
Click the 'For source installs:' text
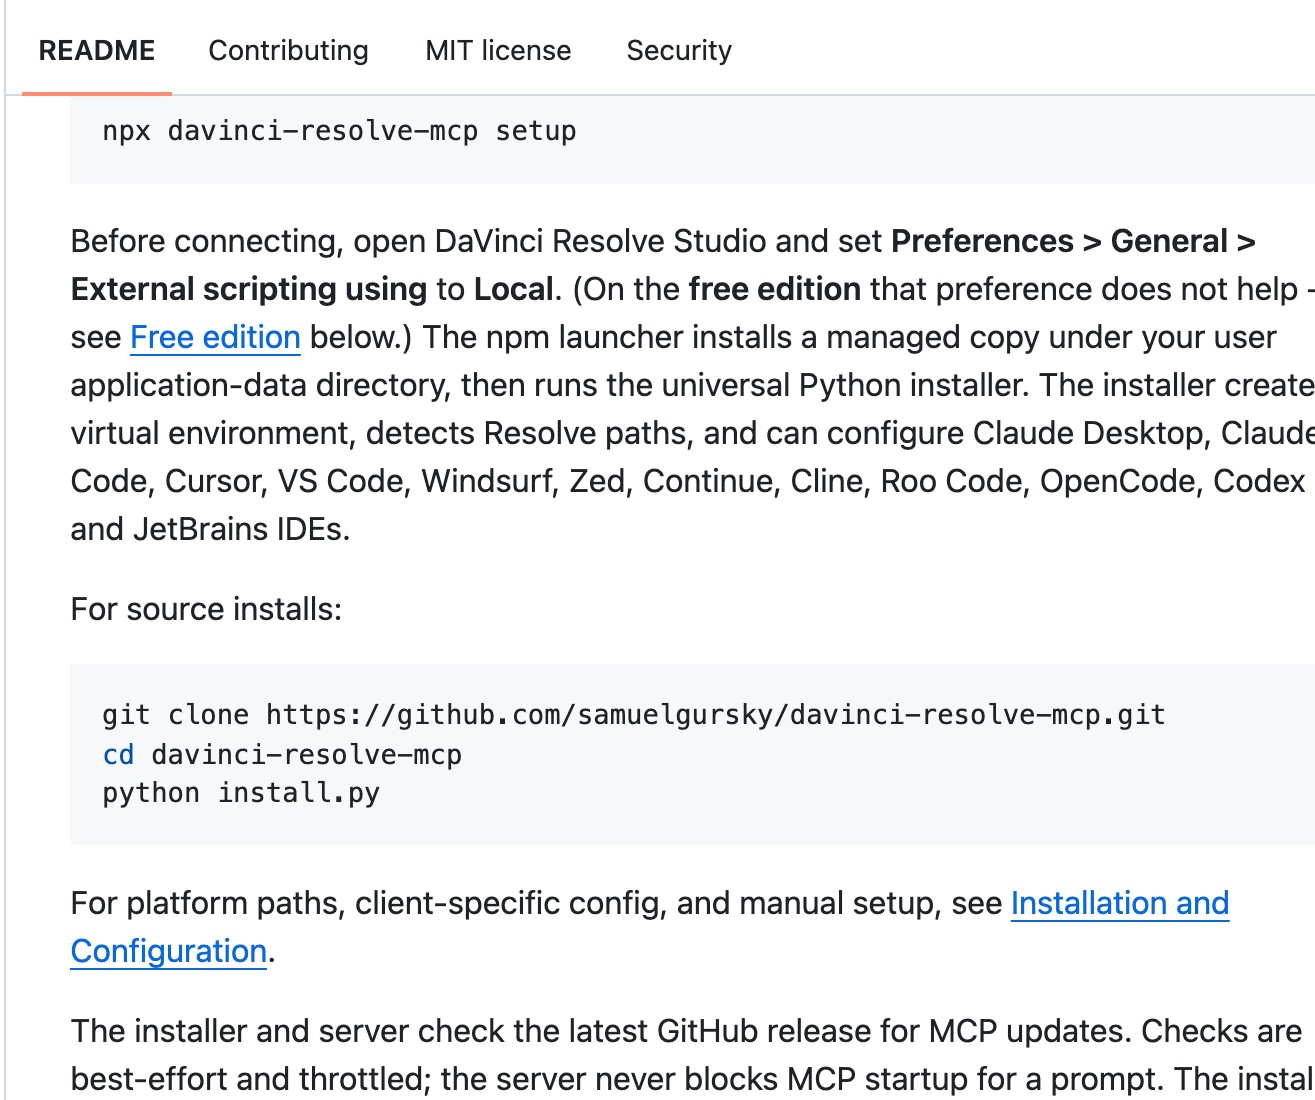[206, 609]
